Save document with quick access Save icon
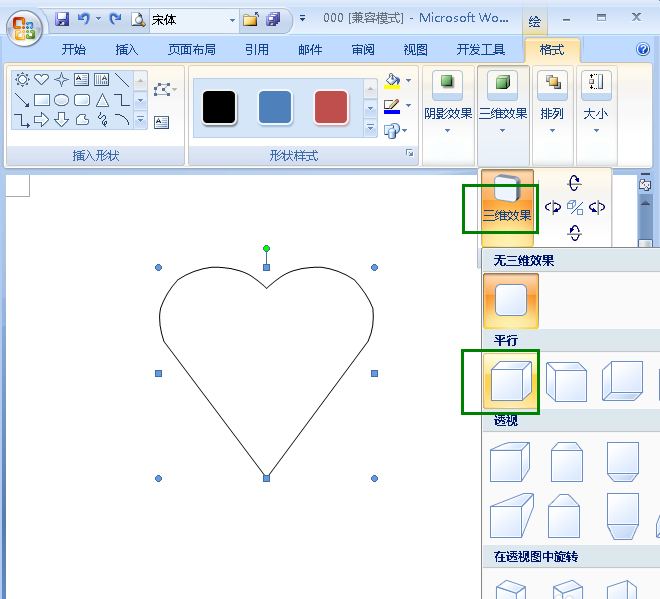This screenshot has width=660, height=599. coord(62,19)
